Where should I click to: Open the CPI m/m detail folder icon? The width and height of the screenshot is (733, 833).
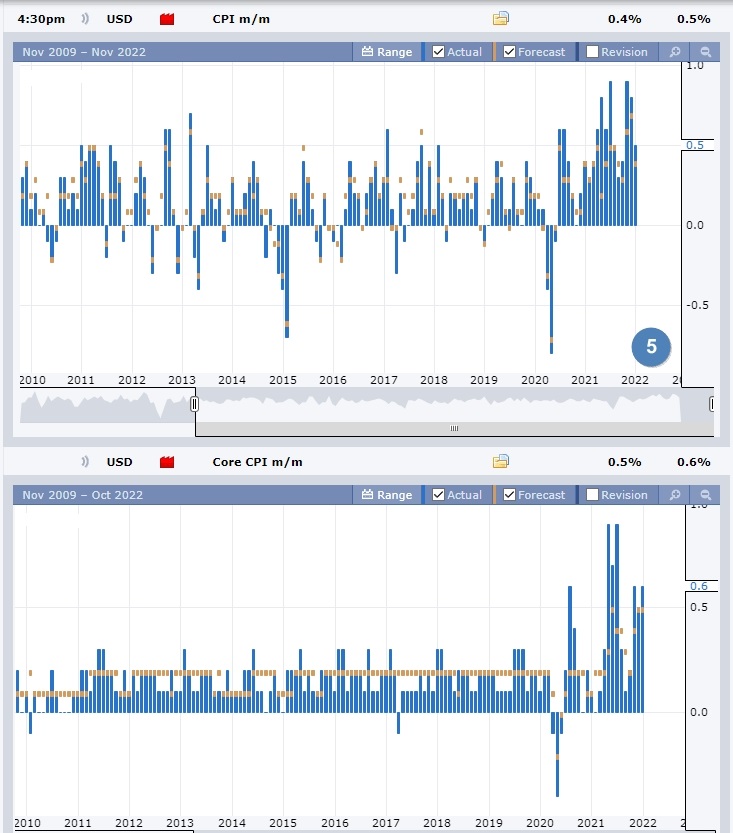pyautogui.click(x=501, y=18)
